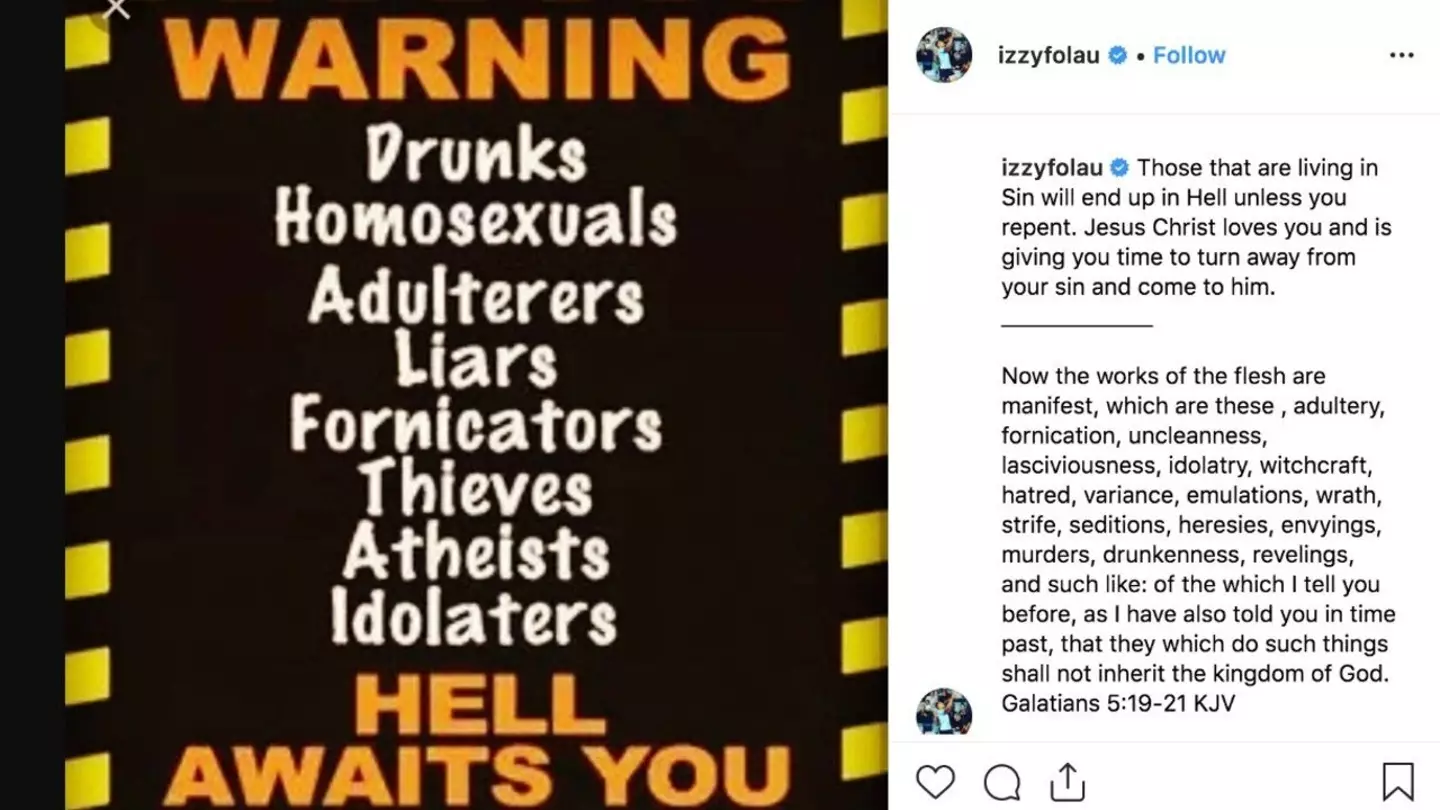1440x810 pixels.
Task: Click the verified badge in the caption
Action: (x=1119, y=168)
